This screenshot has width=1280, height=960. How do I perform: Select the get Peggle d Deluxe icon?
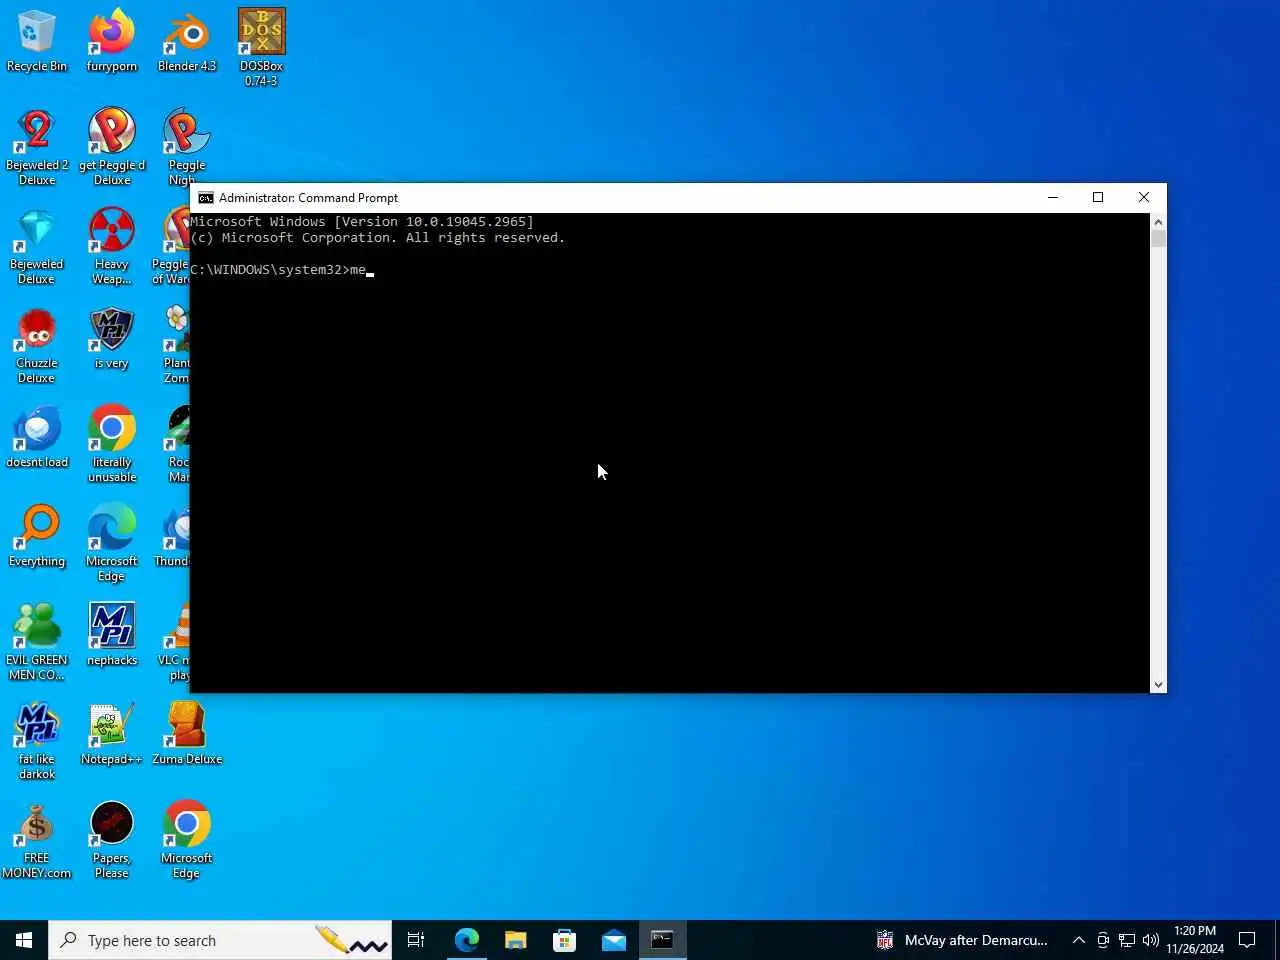[x=112, y=147]
